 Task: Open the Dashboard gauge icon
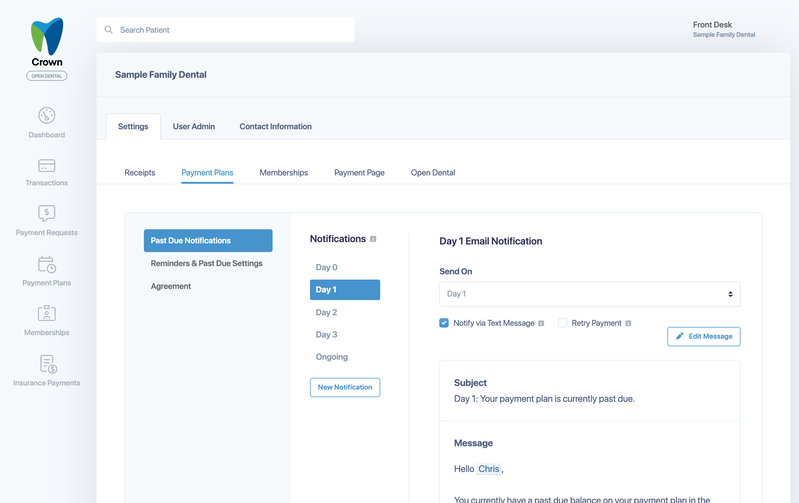46,115
